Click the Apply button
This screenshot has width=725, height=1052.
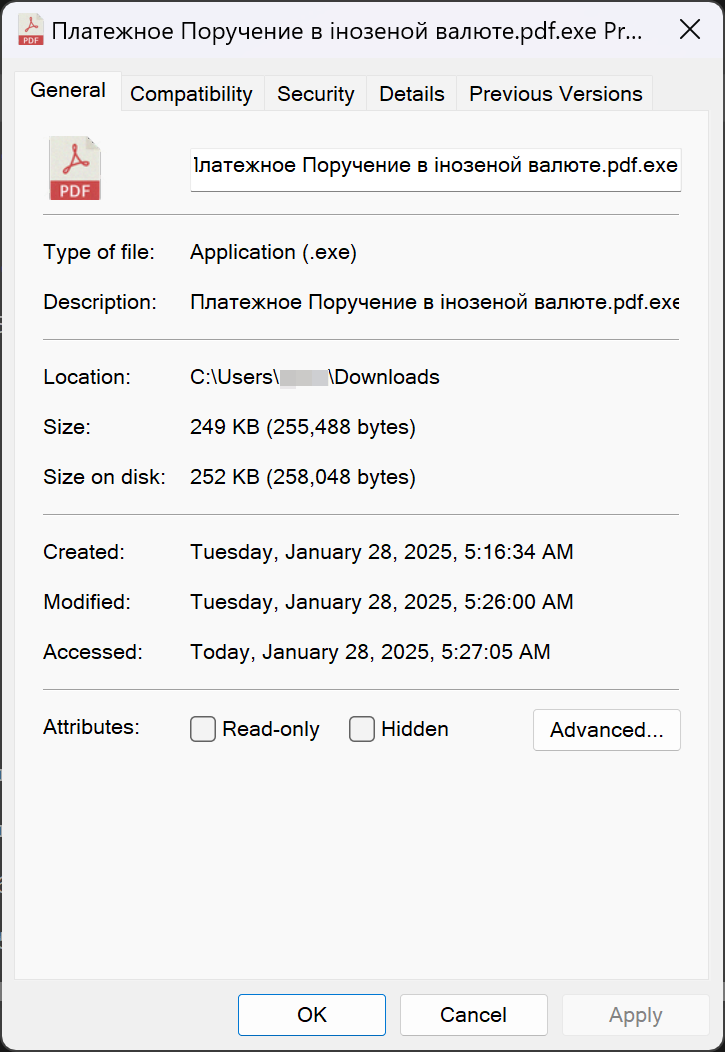pos(635,1015)
